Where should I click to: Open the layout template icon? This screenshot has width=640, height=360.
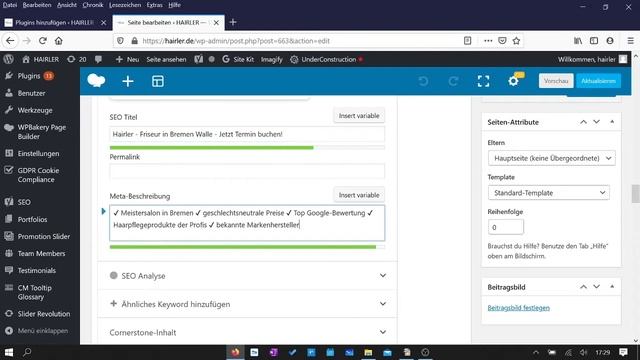158,81
